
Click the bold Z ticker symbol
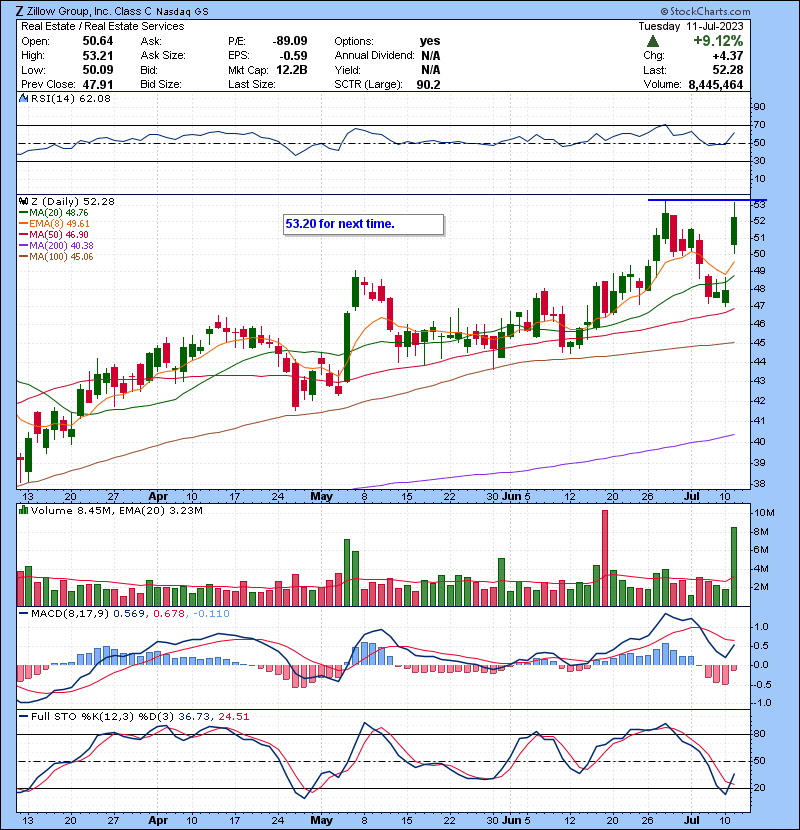(21, 10)
